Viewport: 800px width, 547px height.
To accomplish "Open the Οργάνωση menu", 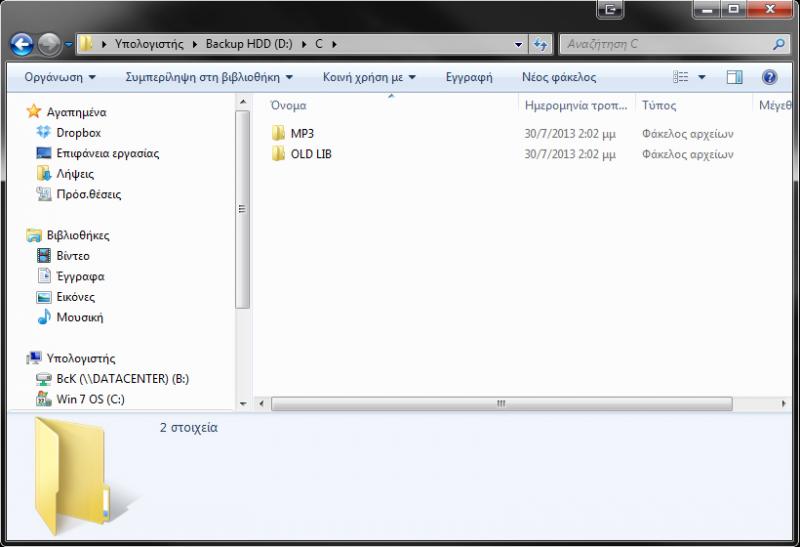I will [x=60, y=77].
